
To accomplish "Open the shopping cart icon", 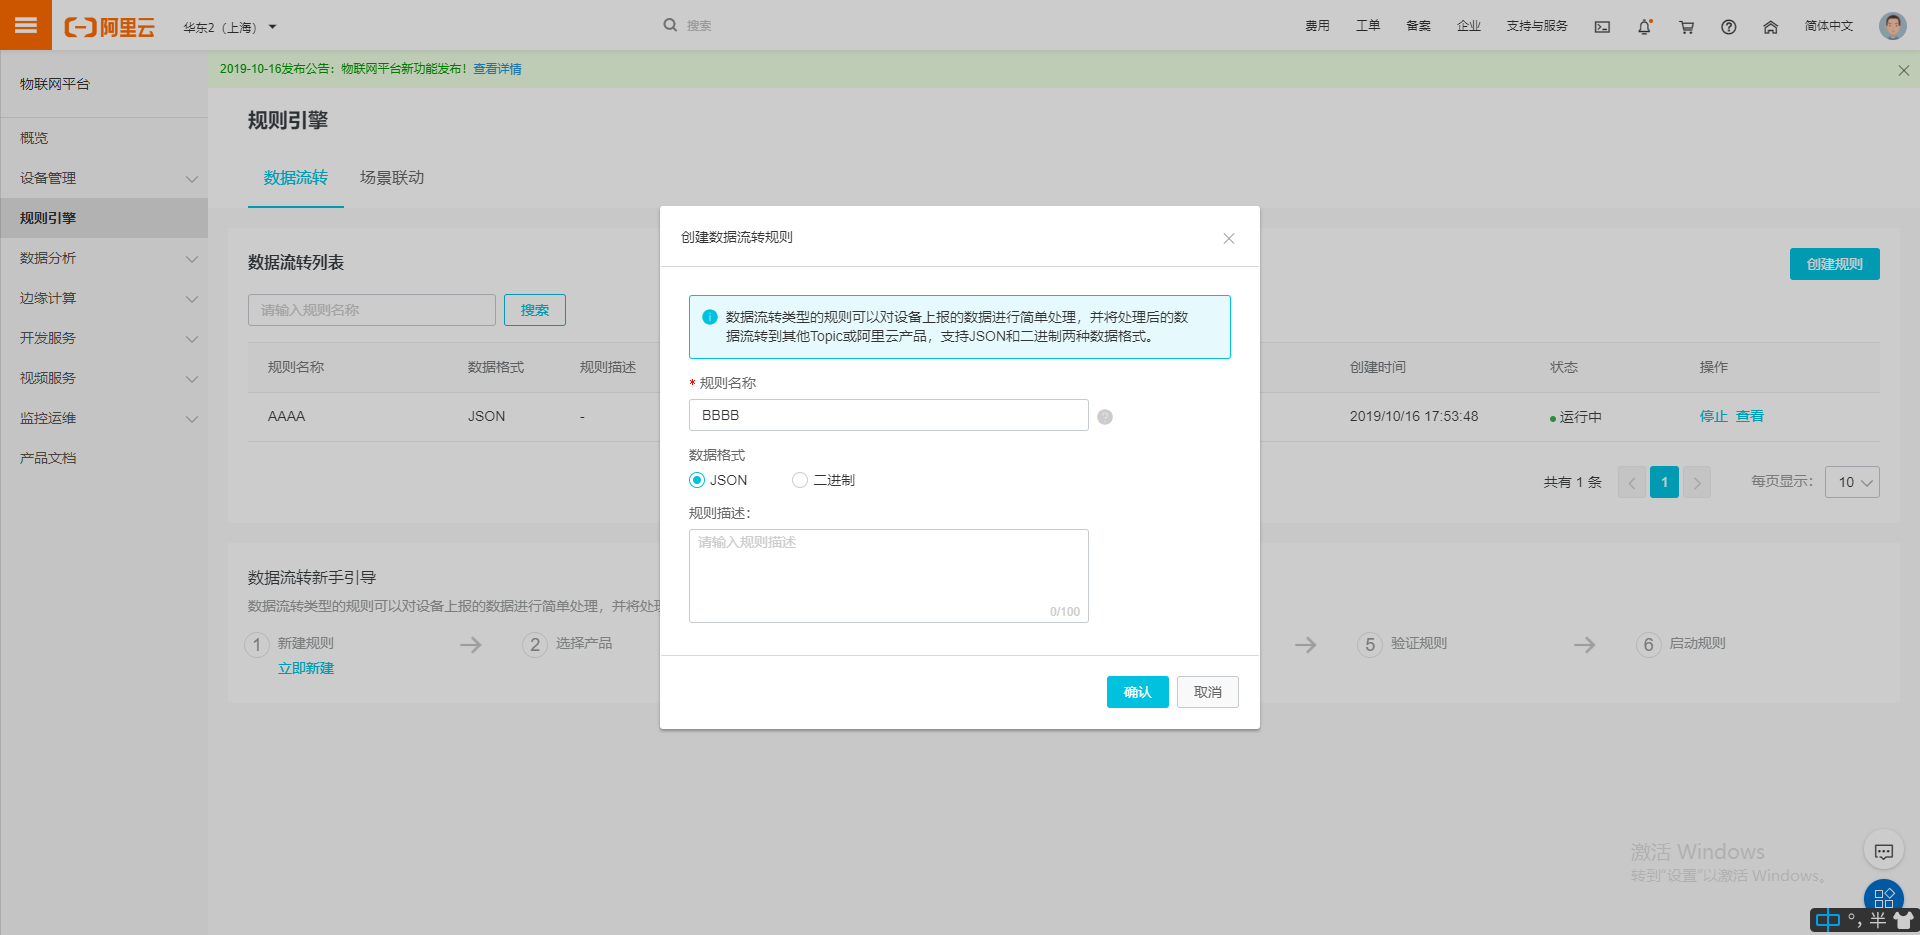I will [x=1686, y=27].
